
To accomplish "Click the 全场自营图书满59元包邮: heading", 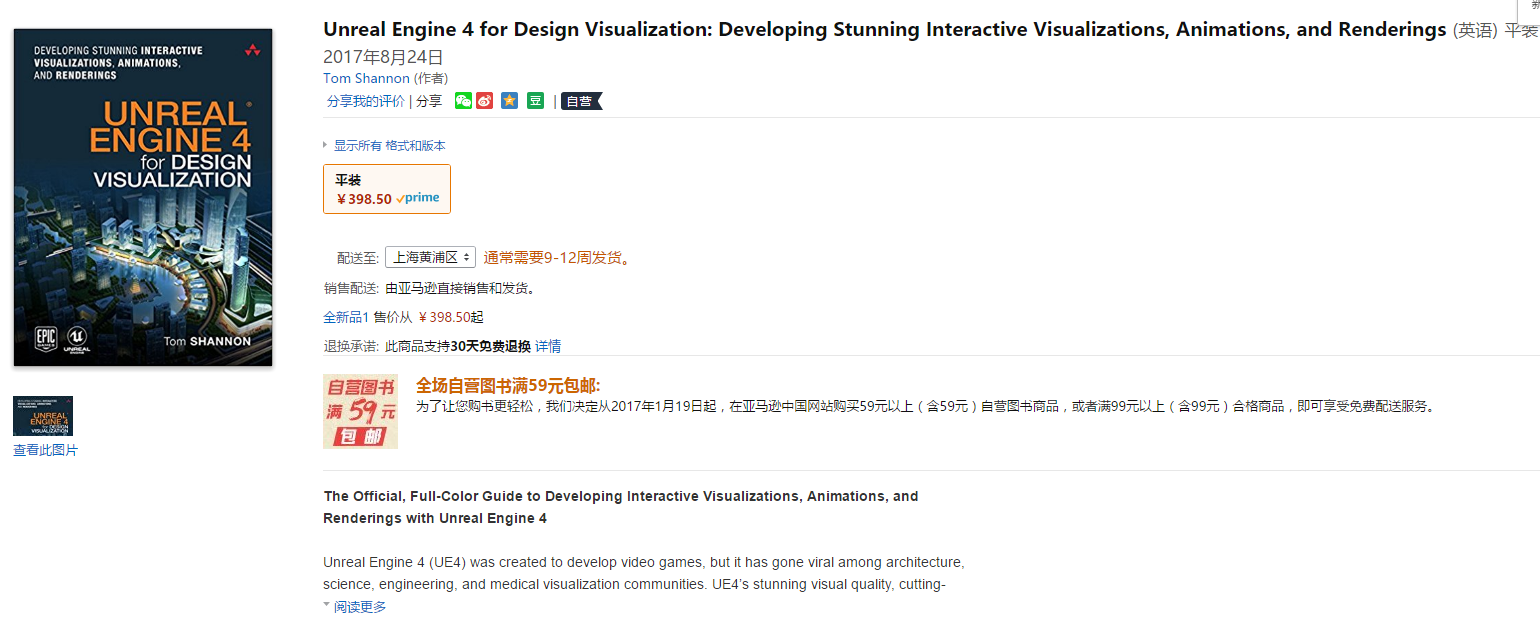I will pyautogui.click(x=508, y=385).
